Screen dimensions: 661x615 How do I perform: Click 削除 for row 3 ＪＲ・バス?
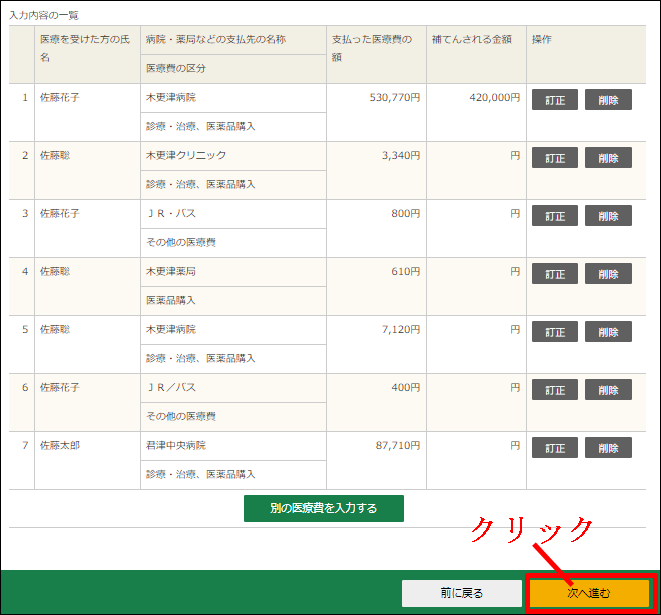pos(608,216)
